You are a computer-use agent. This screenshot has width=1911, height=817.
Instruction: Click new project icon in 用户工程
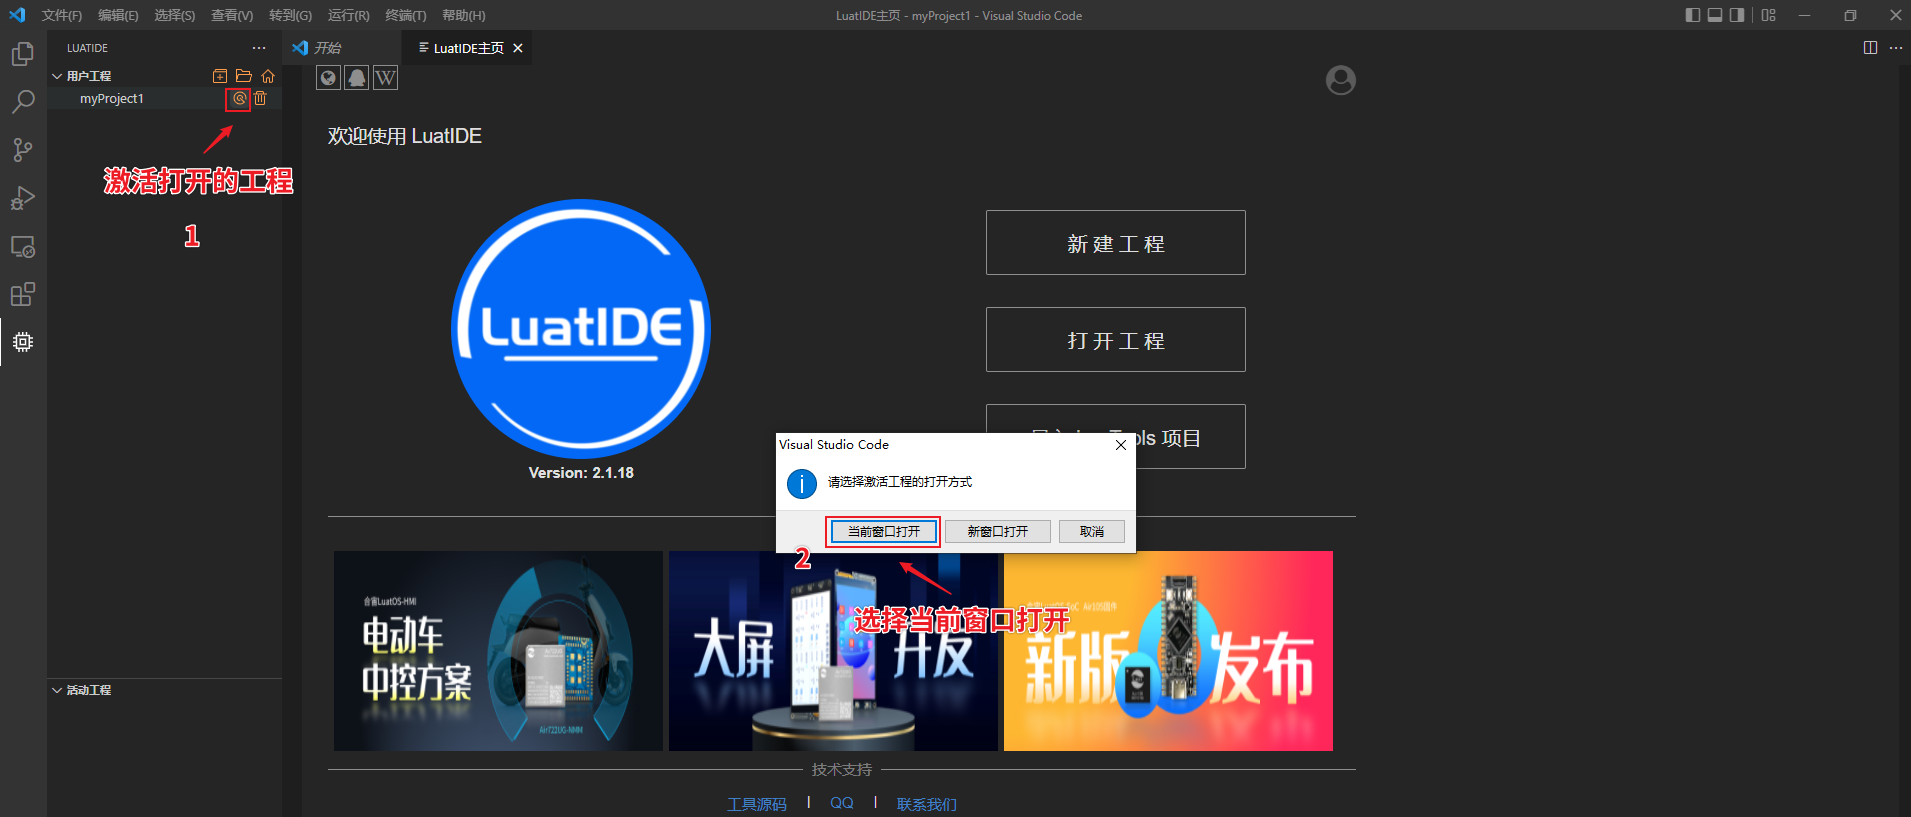coord(220,76)
